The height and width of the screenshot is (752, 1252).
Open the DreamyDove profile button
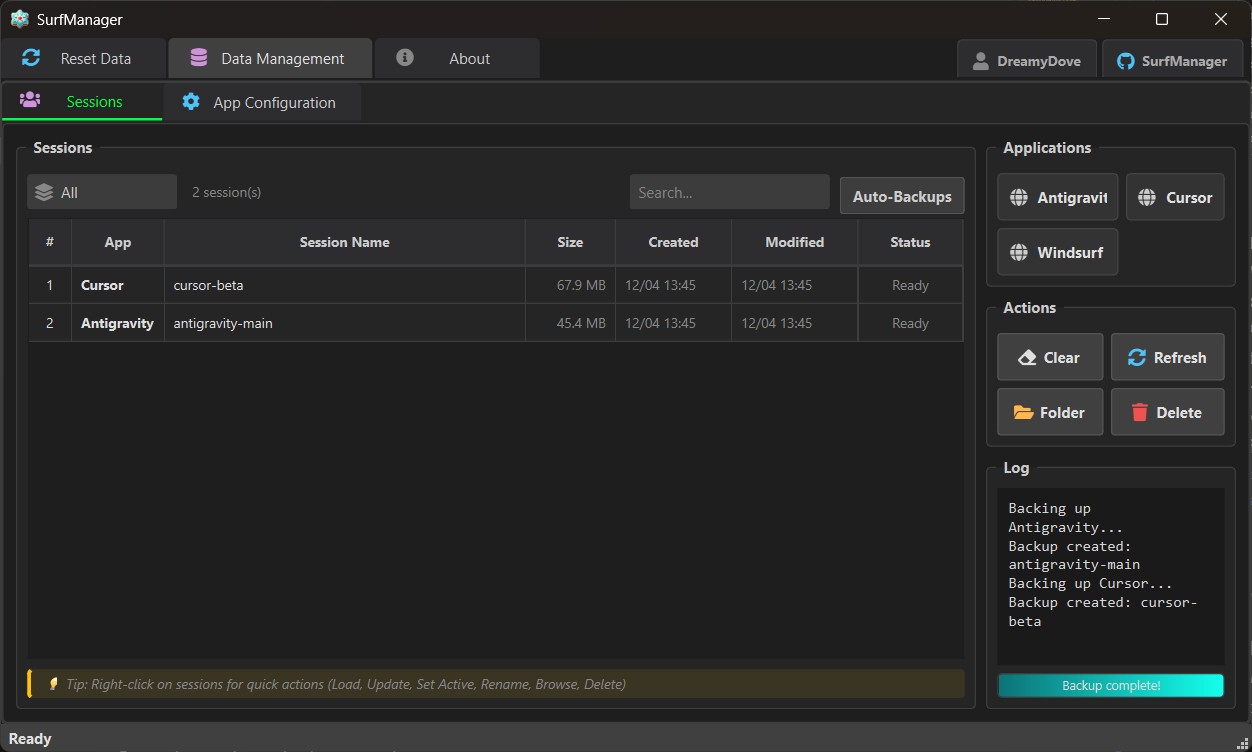point(1026,60)
